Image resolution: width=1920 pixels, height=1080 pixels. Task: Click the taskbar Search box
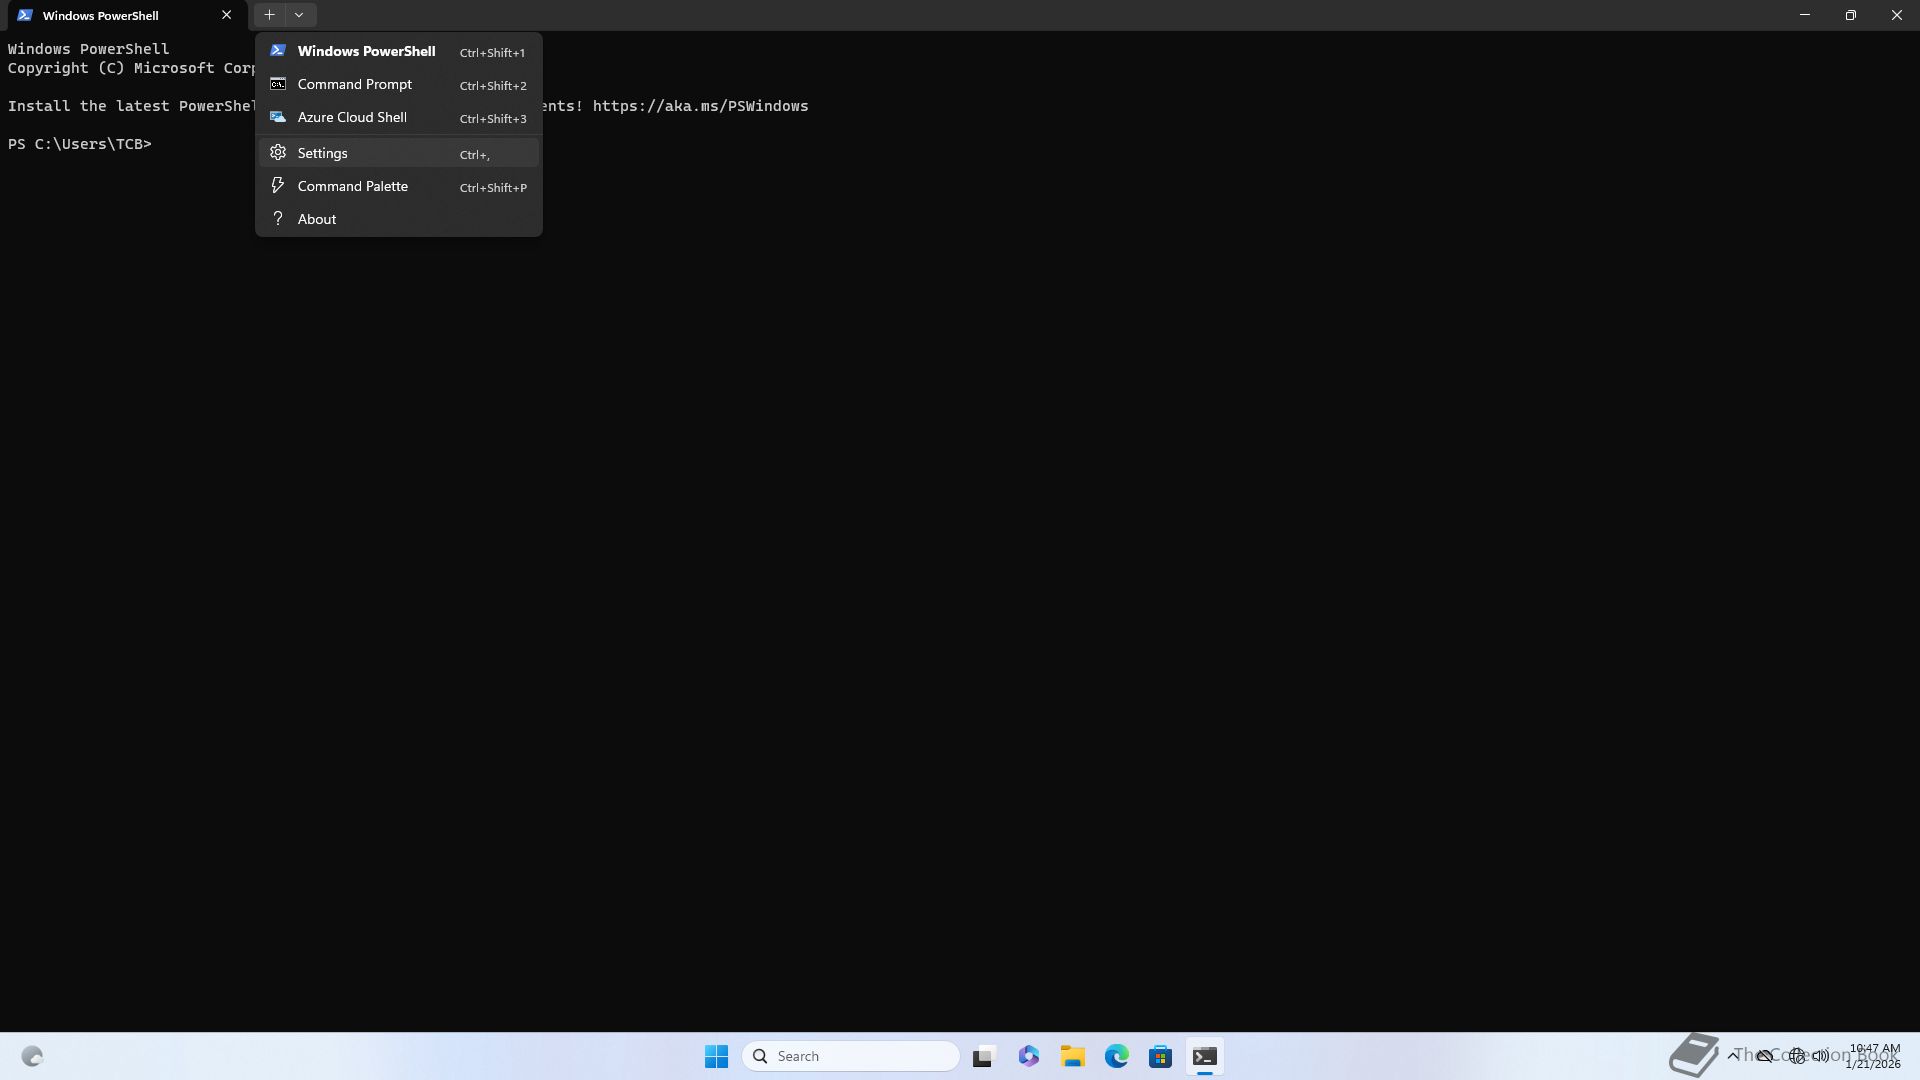(850, 1056)
